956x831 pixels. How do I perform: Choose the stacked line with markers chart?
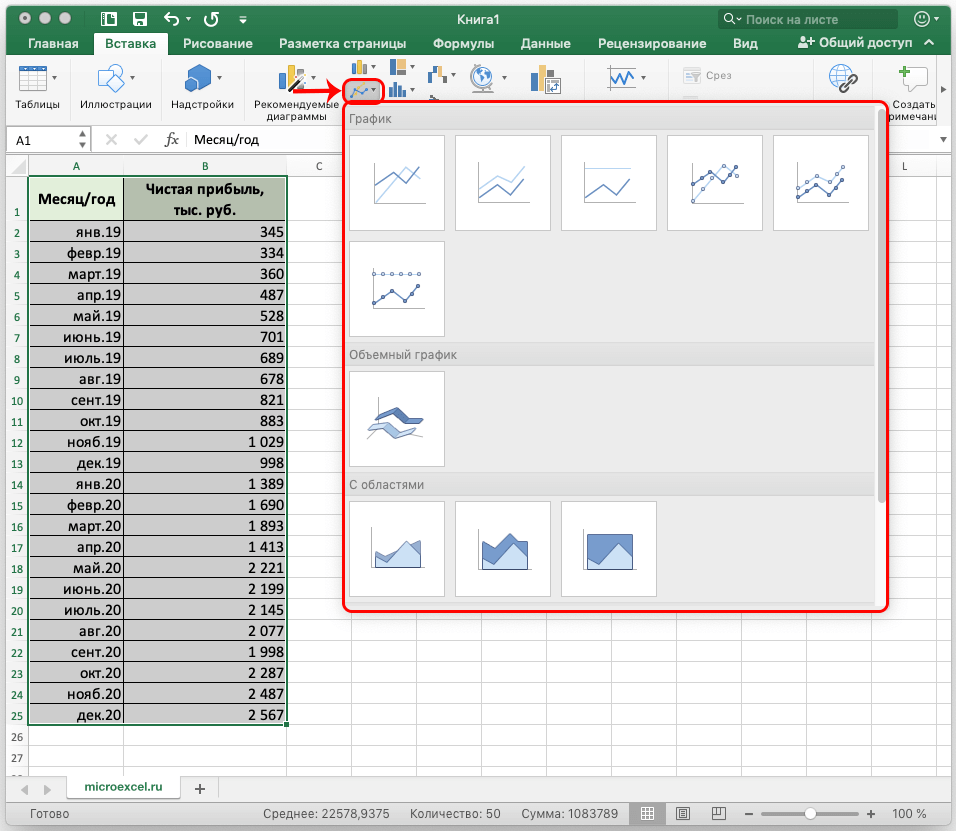click(x=821, y=183)
